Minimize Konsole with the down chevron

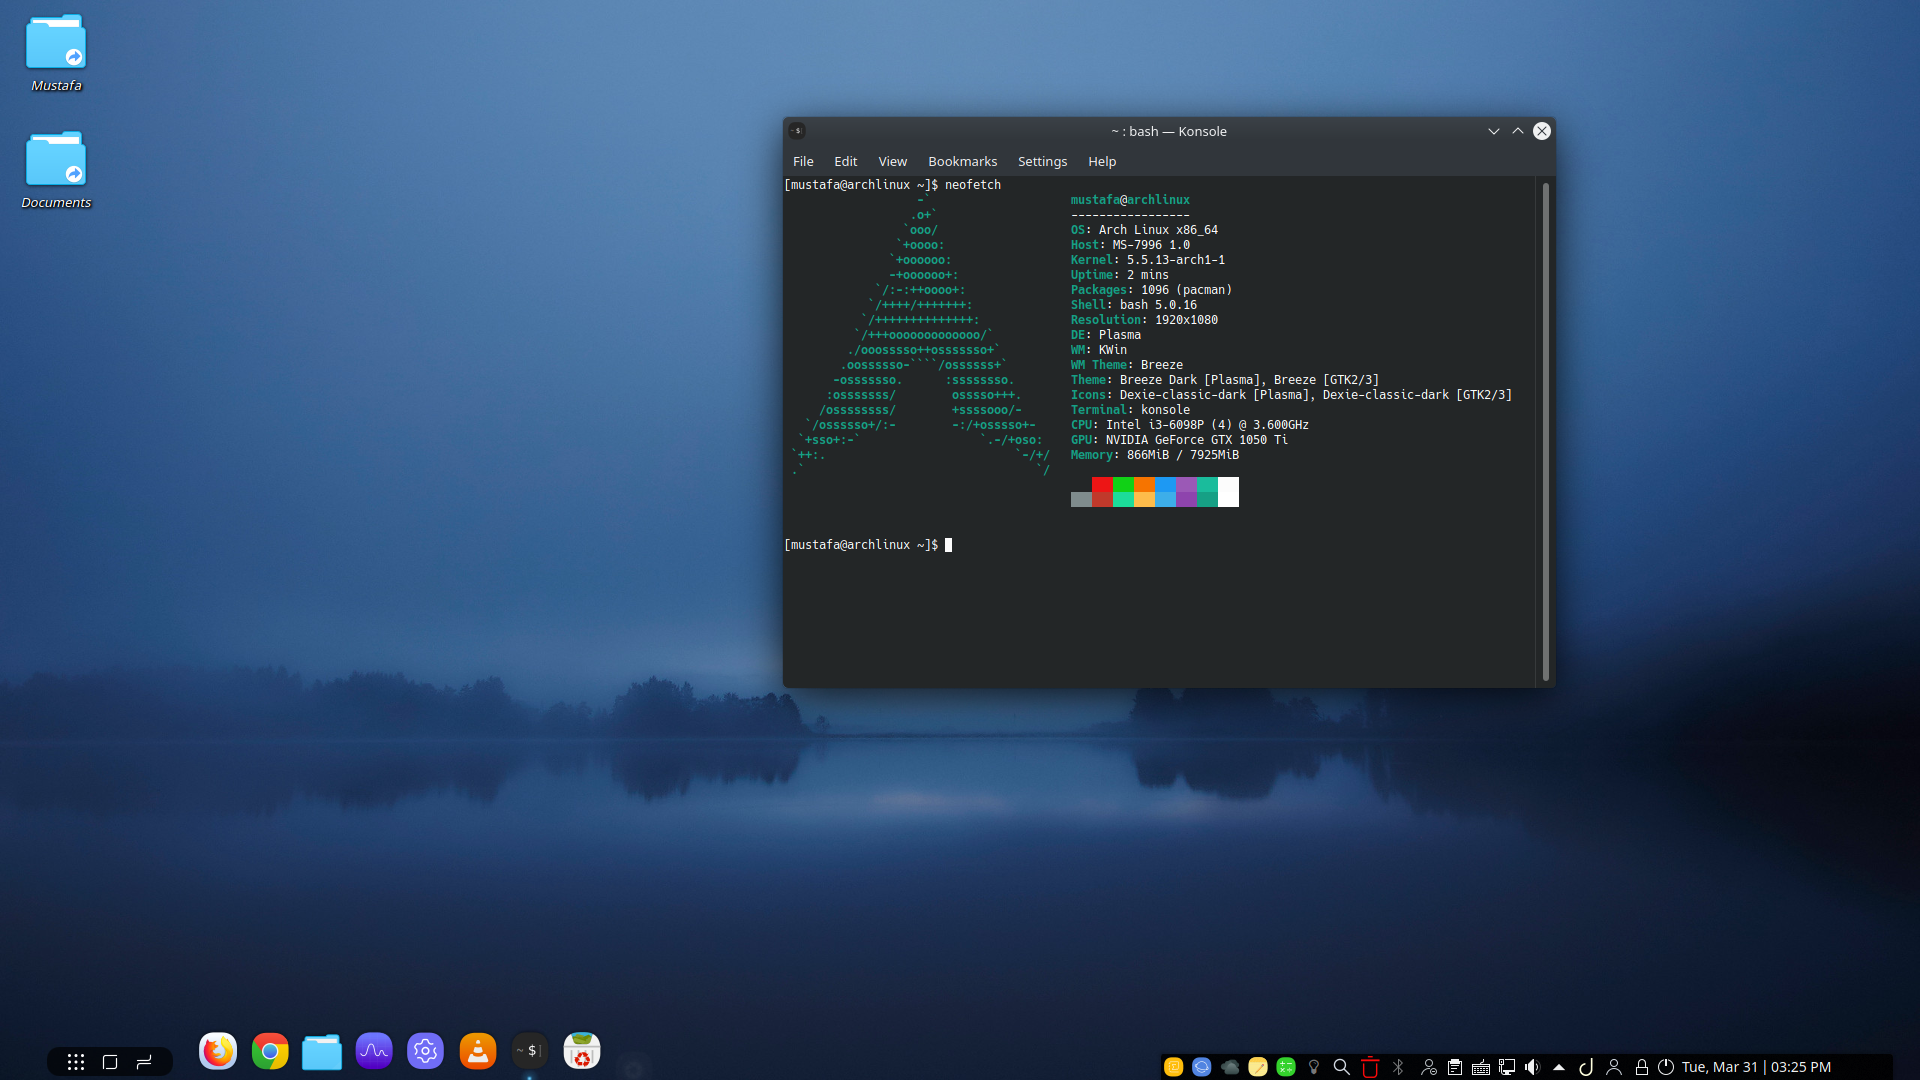pyautogui.click(x=1494, y=131)
